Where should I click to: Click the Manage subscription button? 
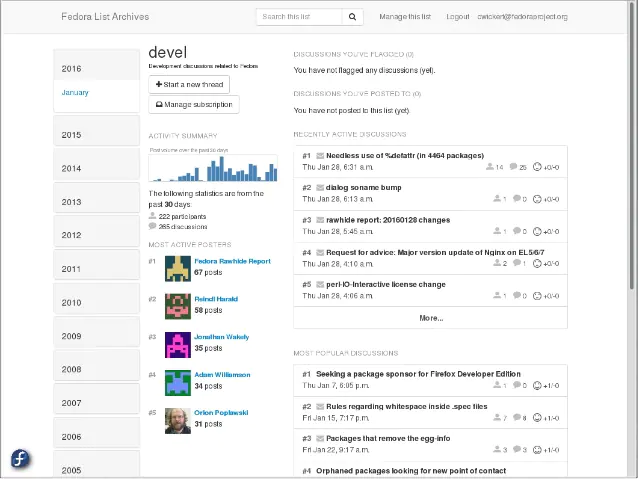point(194,105)
